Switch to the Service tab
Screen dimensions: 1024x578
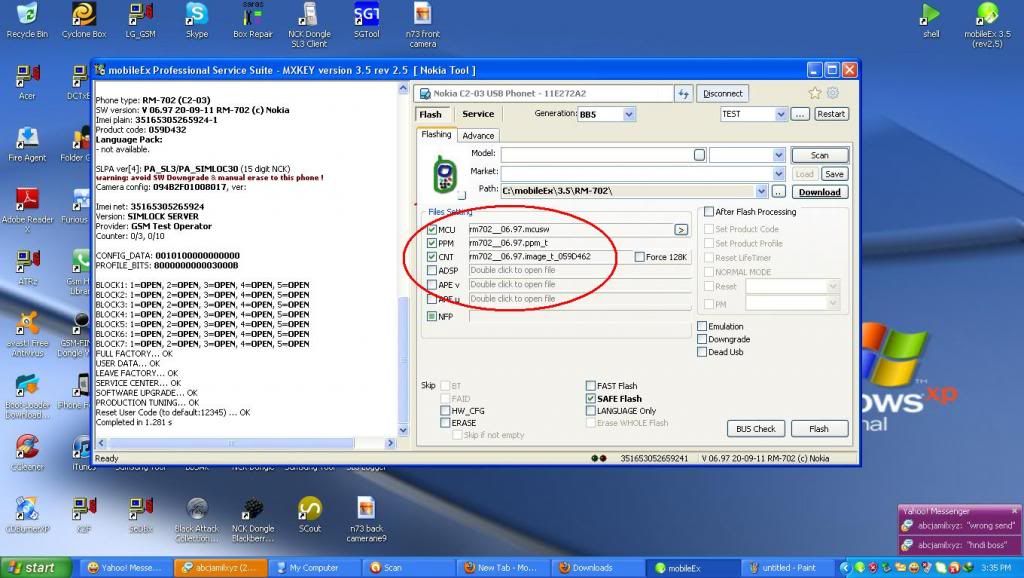478,114
